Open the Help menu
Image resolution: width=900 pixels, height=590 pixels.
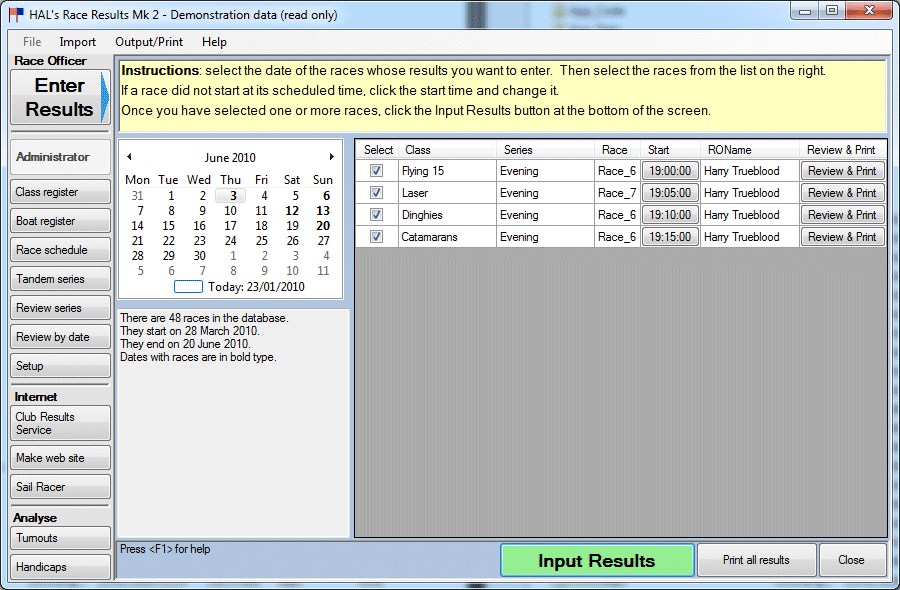coord(214,42)
